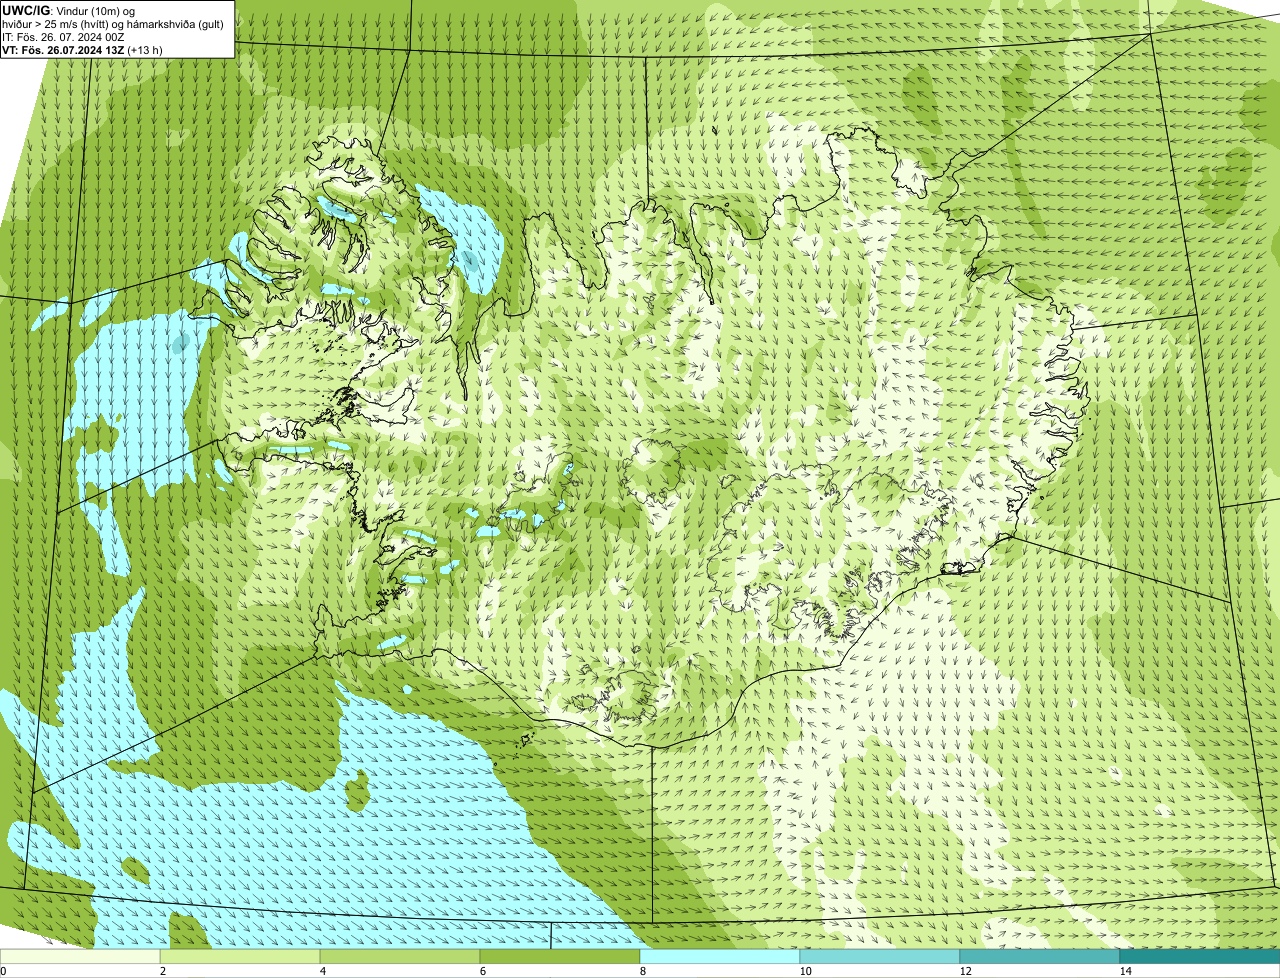Click the "IT: Fös. 26. 07. 2024 00Z" line
Image resolution: width=1280 pixels, height=978 pixels.
[x=63, y=37]
